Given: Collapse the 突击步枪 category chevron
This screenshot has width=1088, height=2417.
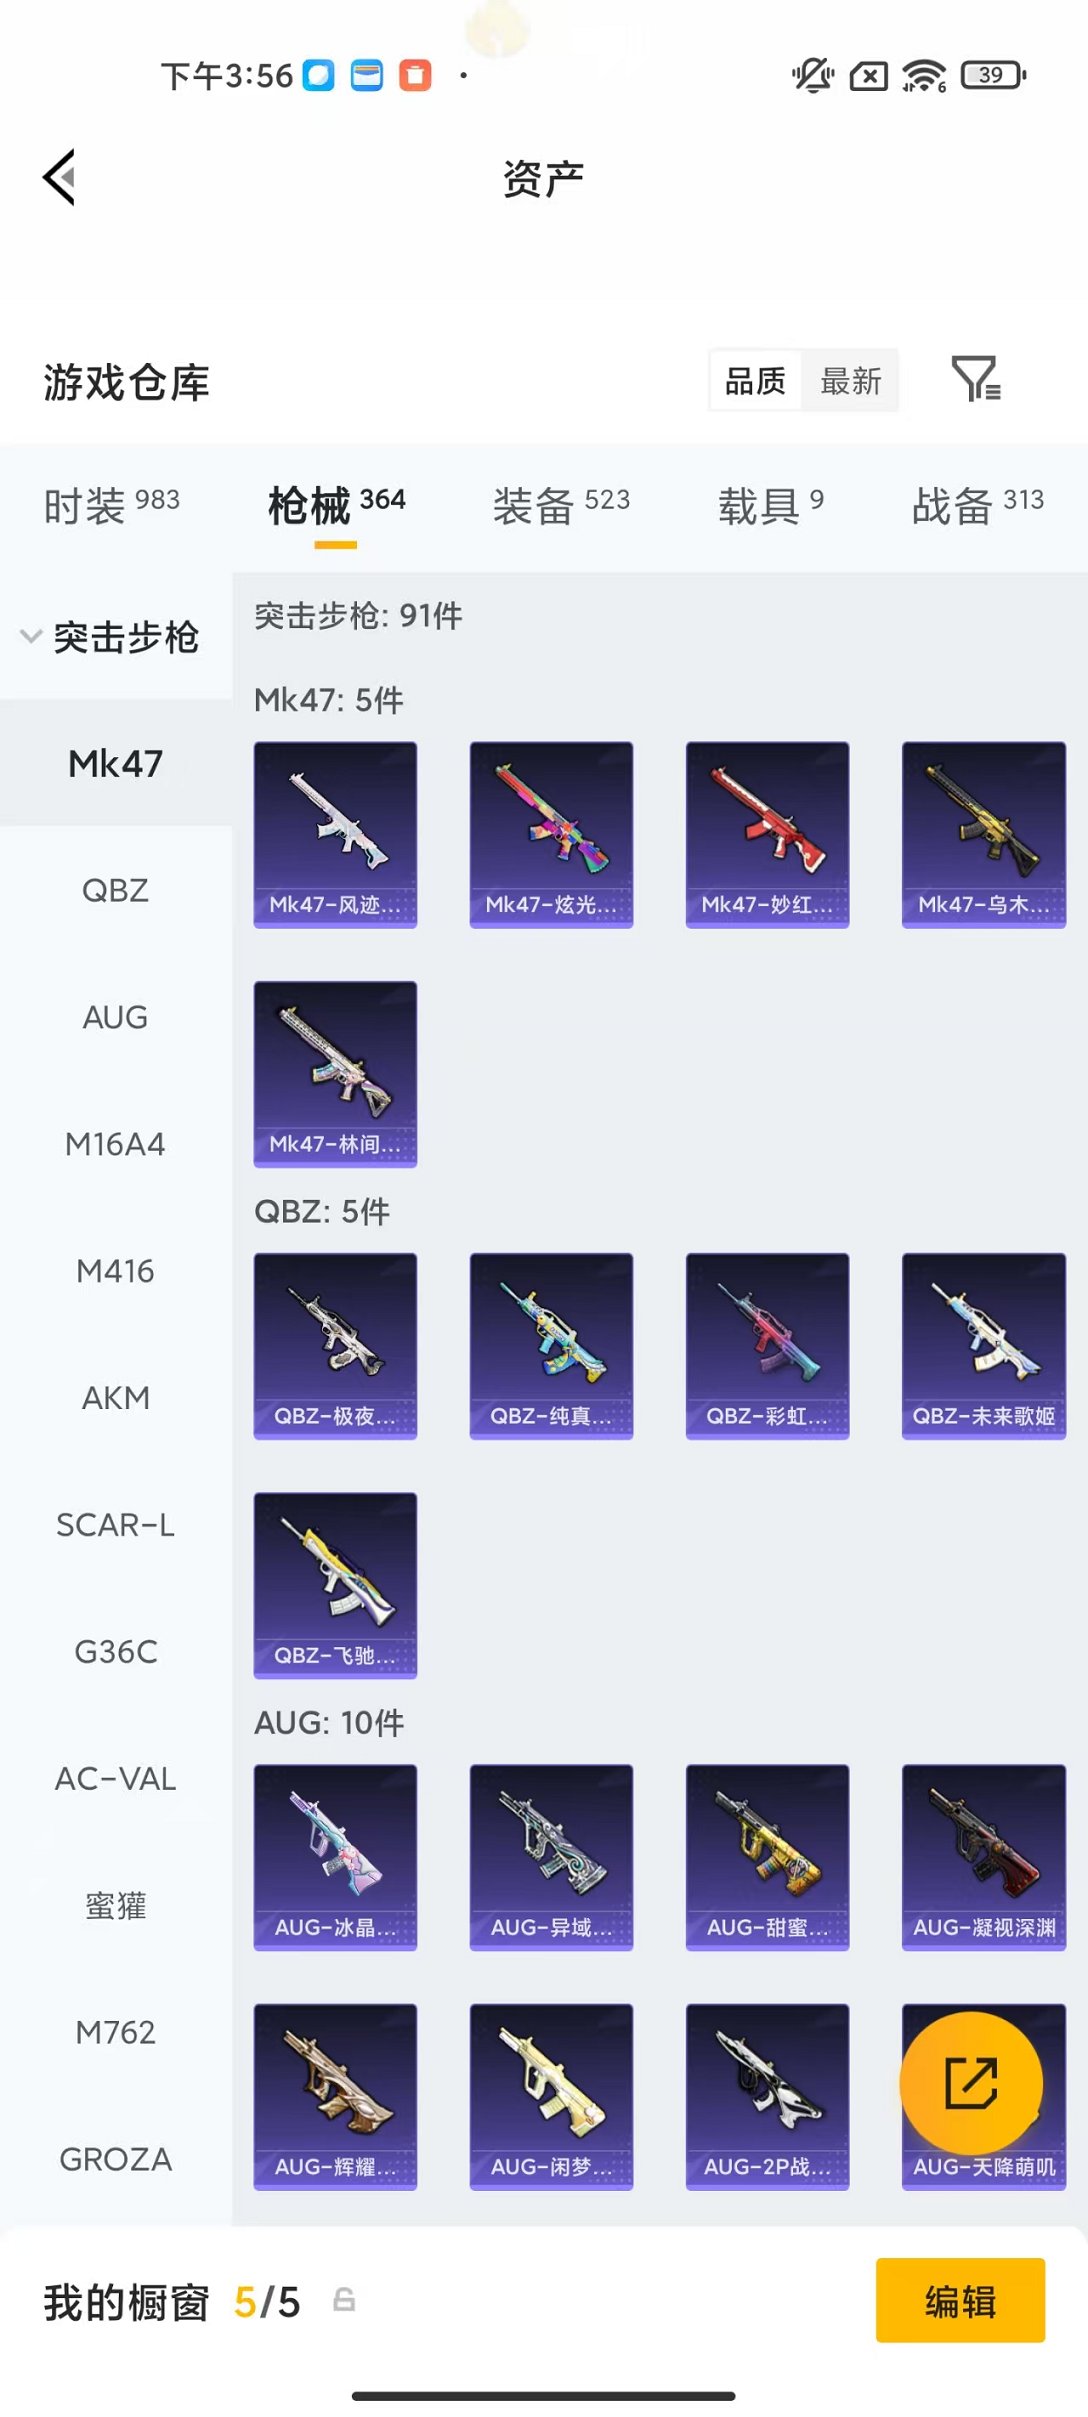Looking at the screenshot, I should click(x=31, y=636).
